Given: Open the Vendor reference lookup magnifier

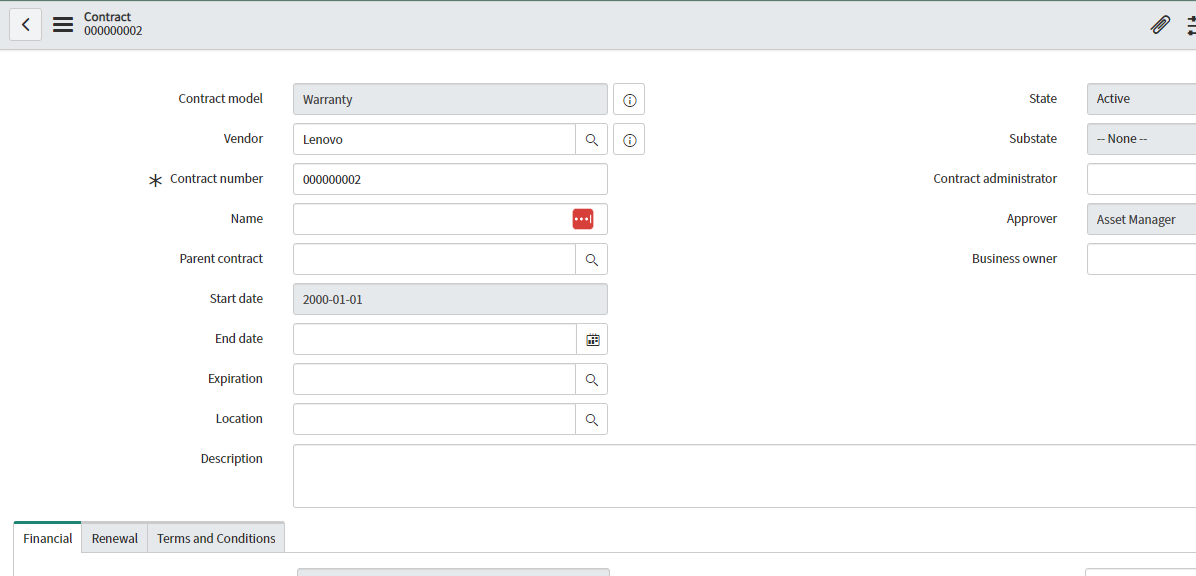Looking at the screenshot, I should click(591, 139).
